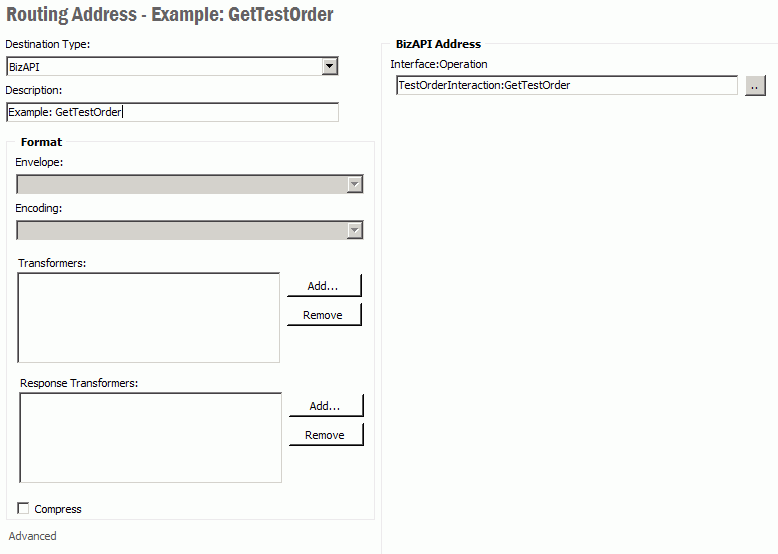
Task: Click the Interface:Operation text field
Action: (x=566, y=86)
